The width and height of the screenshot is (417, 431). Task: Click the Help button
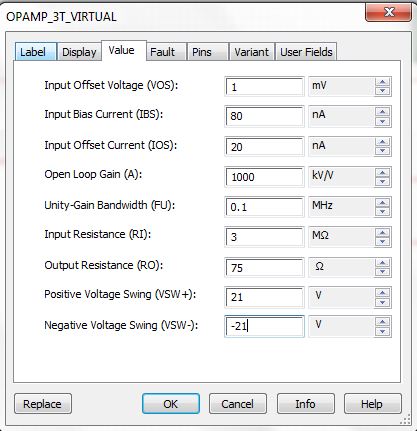tap(373, 404)
